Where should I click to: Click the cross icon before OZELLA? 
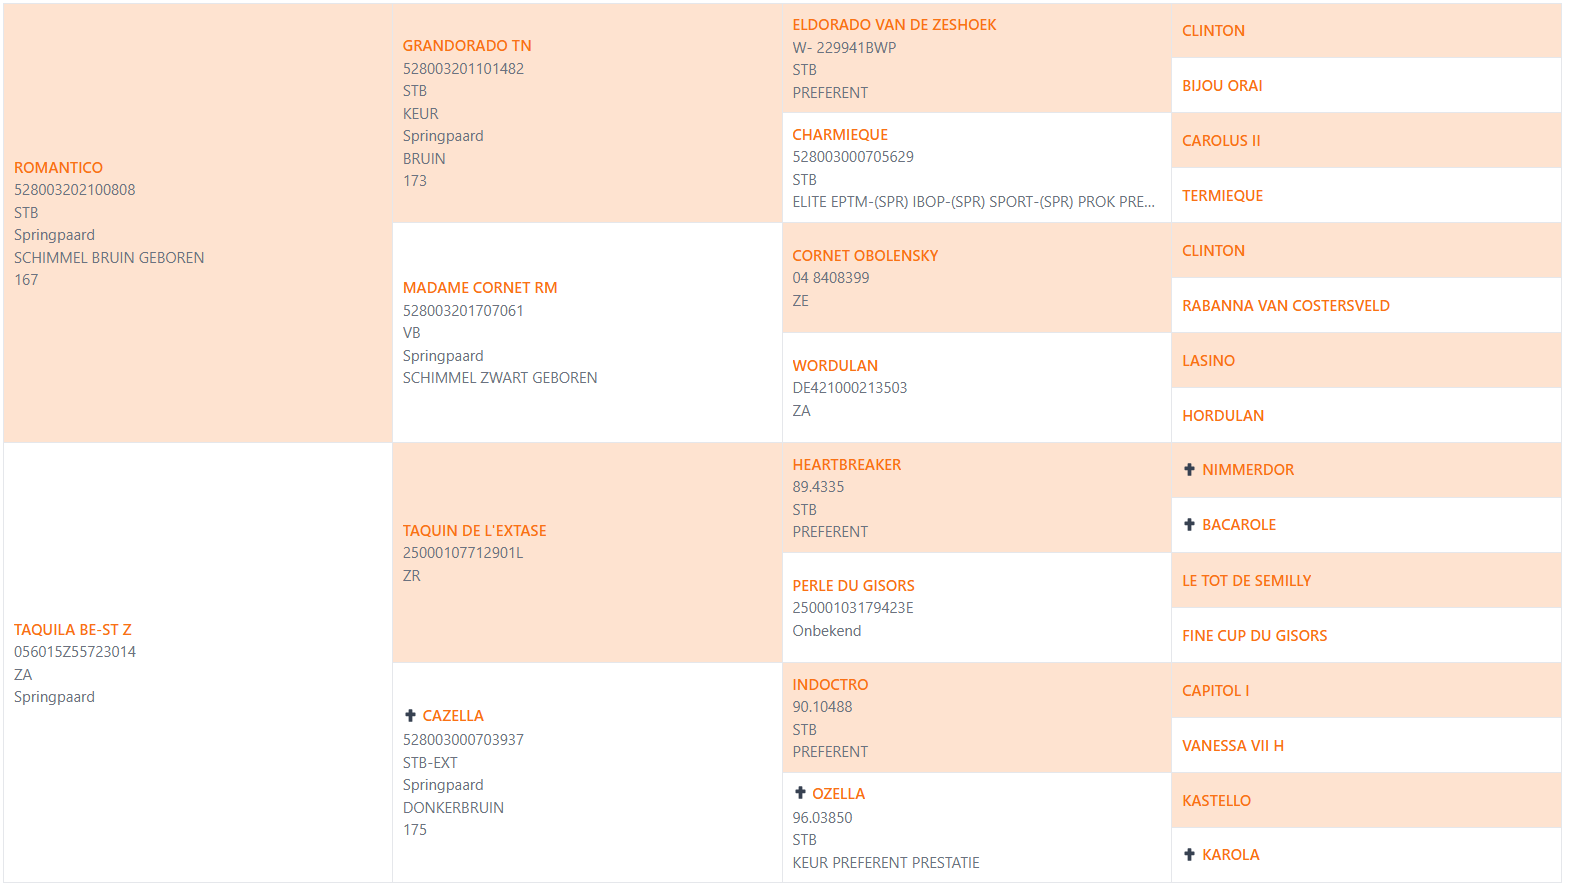coord(800,792)
